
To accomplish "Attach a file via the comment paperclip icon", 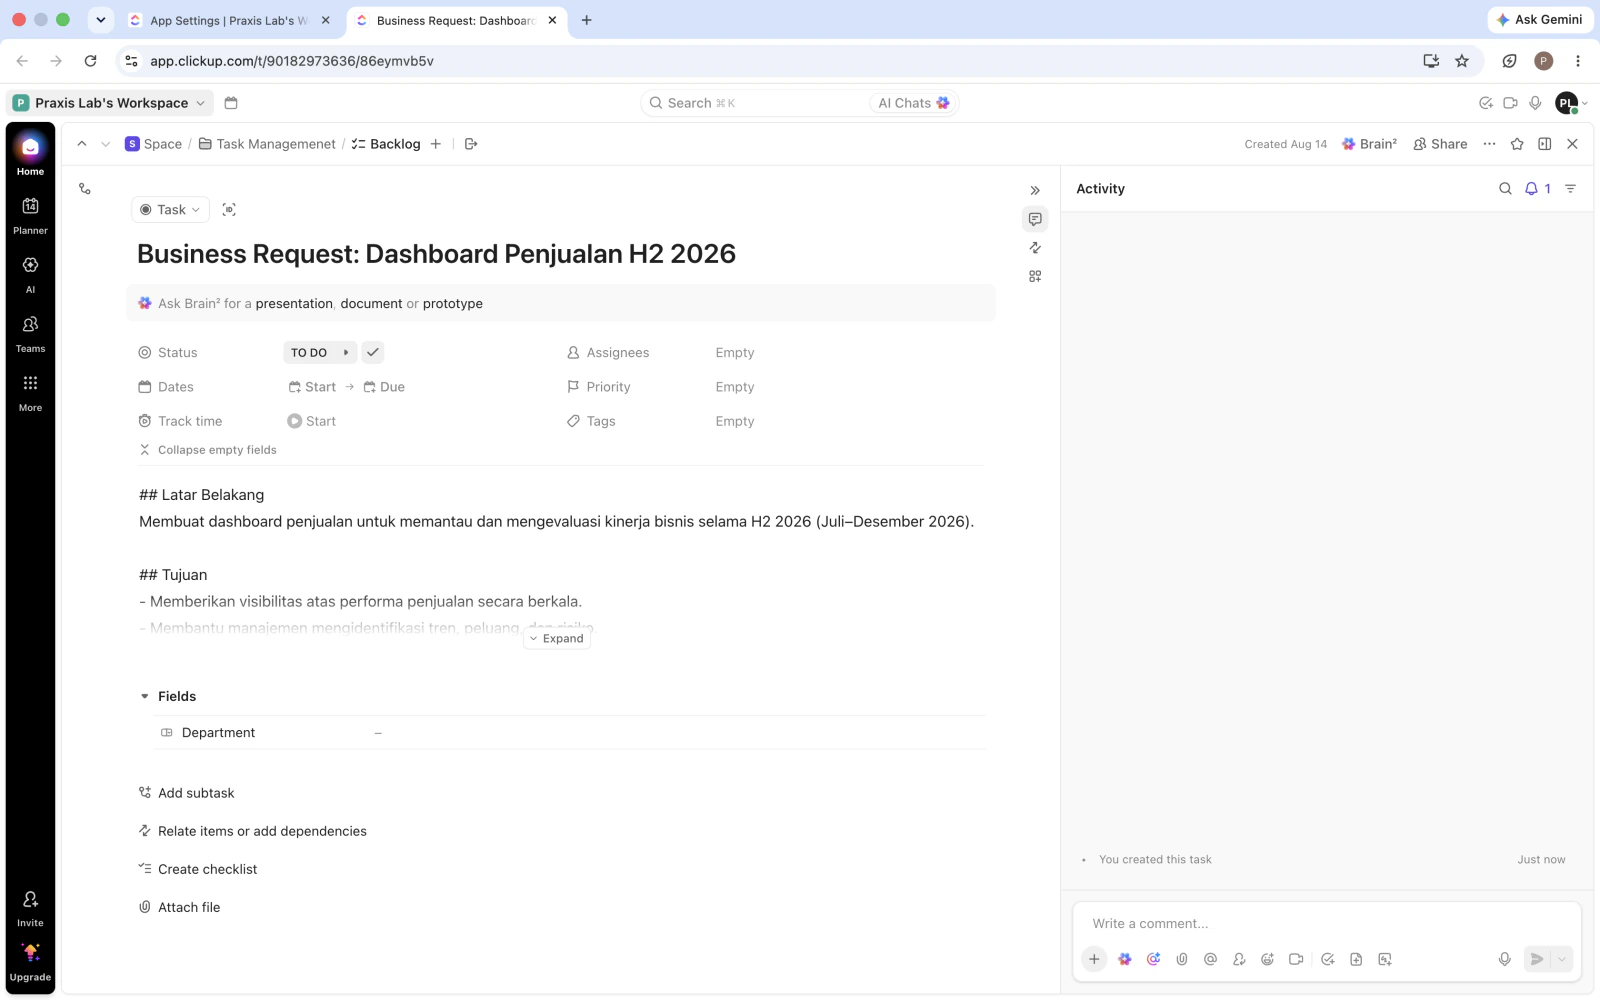I will (1182, 959).
